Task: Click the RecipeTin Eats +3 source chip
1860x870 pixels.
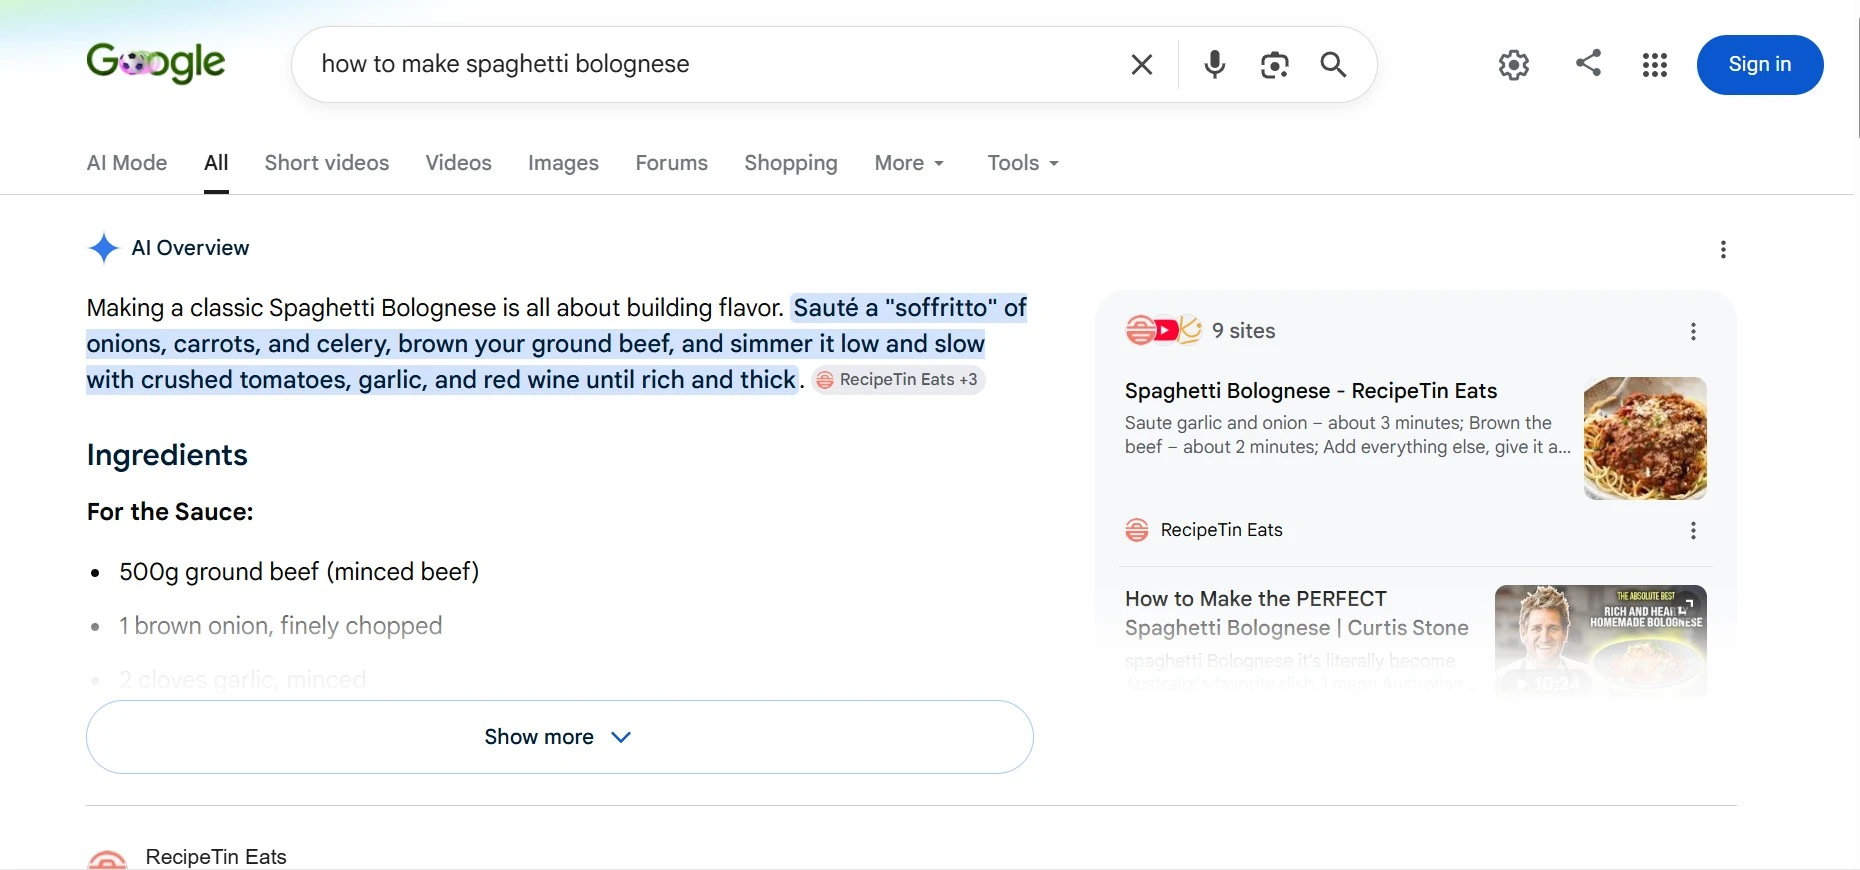Action: point(898,380)
